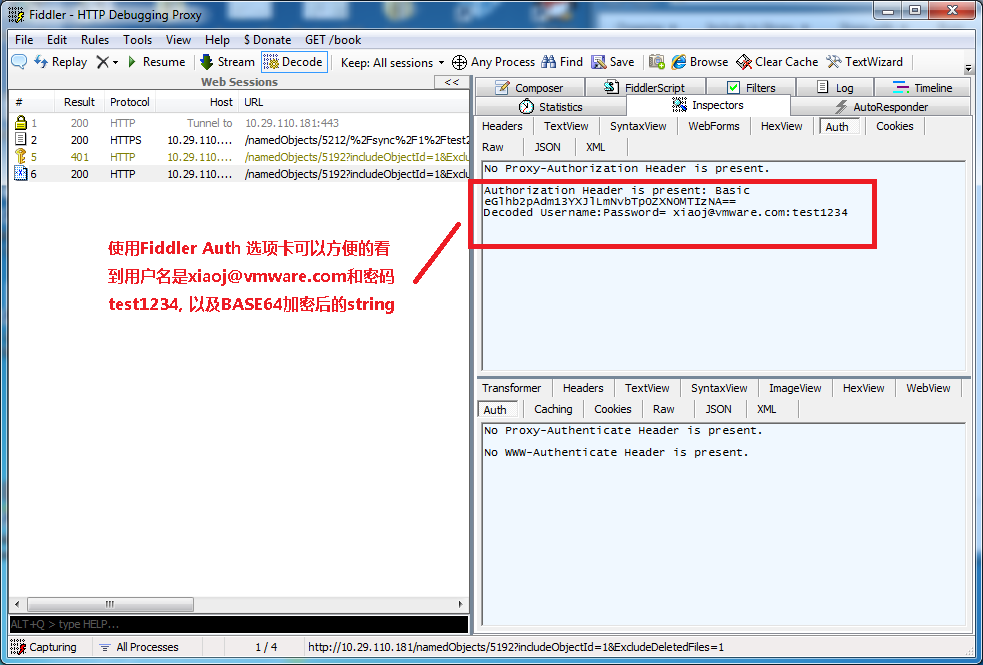Select session 5 key icon
Screen dimensions: 983x665
pyautogui.click(x=21, y=157)
